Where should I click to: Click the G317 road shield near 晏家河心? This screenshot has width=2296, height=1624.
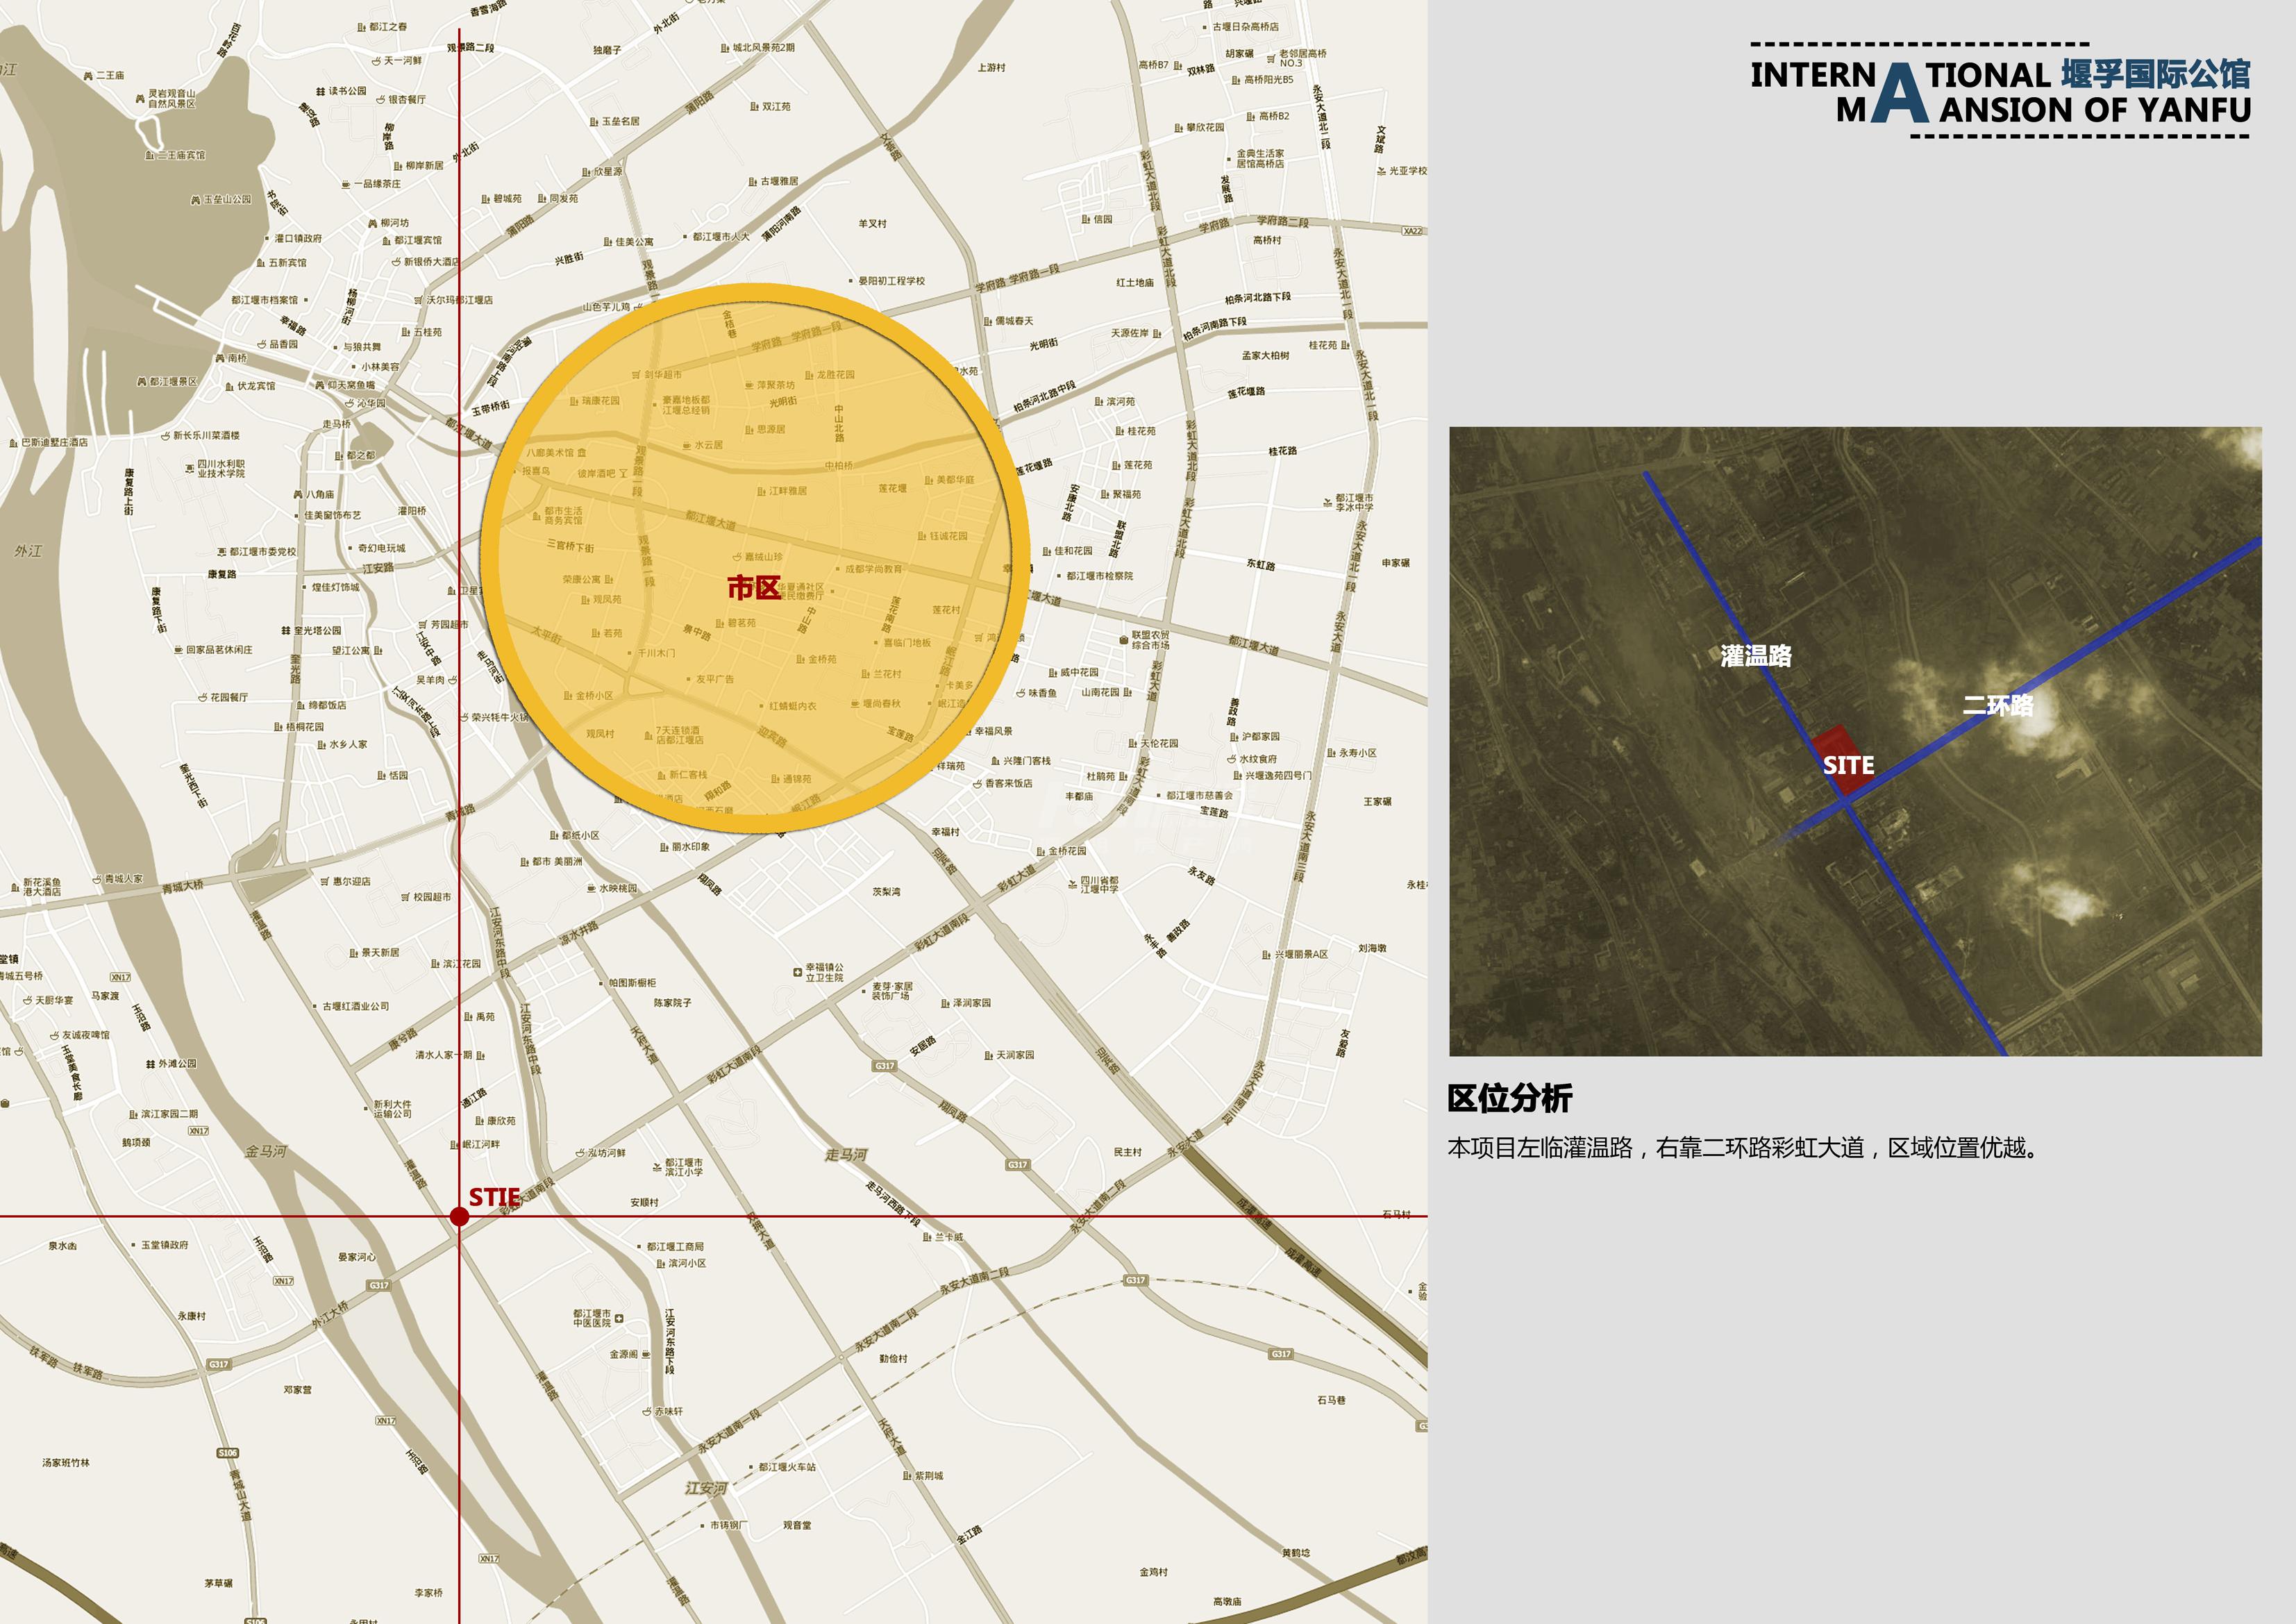point(378,1285)
